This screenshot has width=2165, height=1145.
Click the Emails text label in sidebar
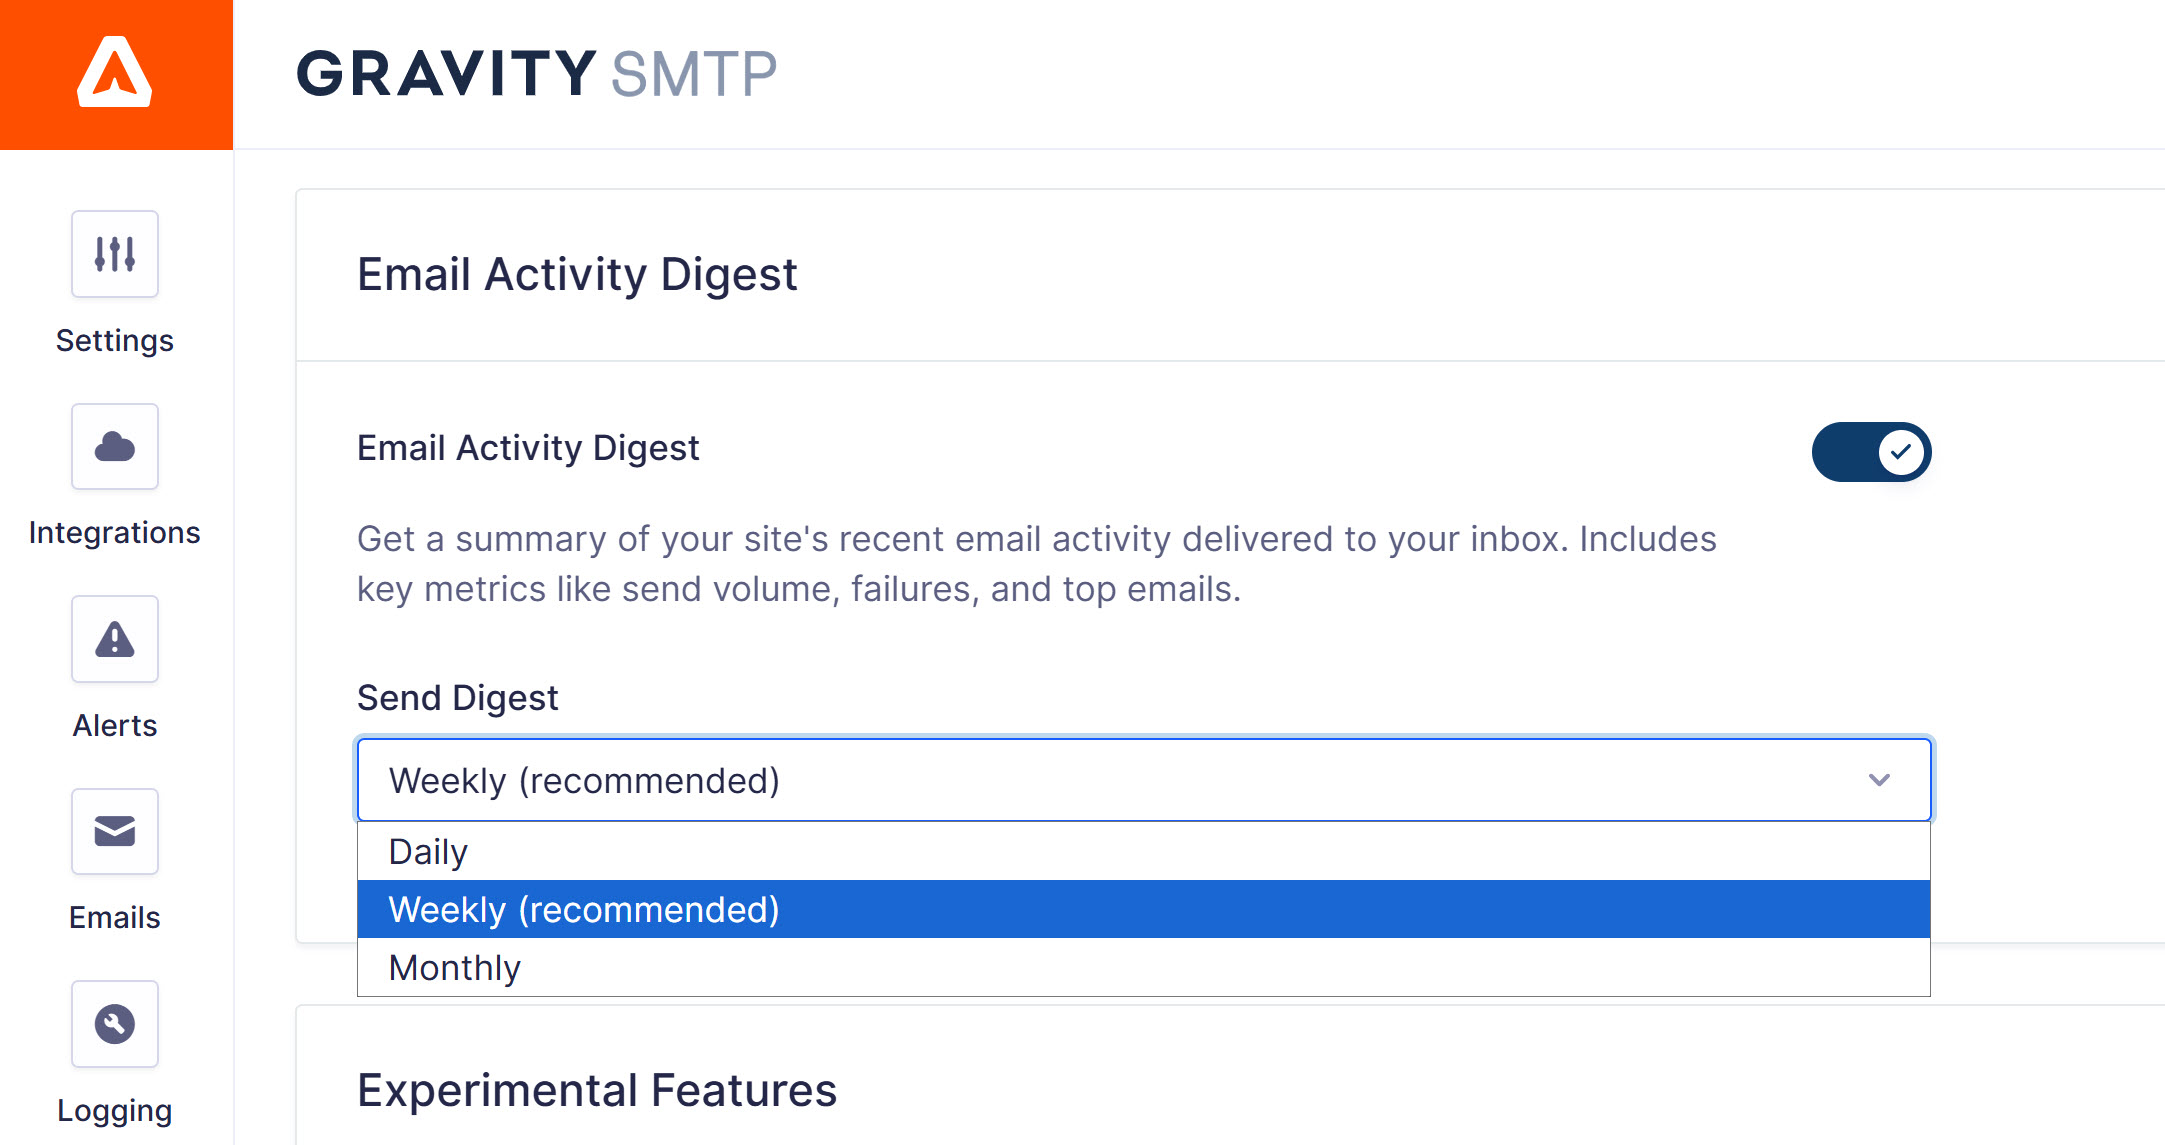tap(115, 918)
